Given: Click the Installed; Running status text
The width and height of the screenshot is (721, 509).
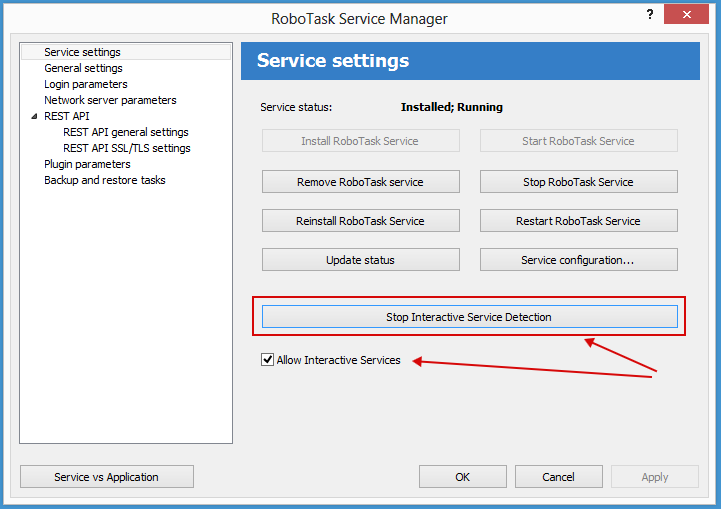Looking at the screenshot, I should pyautogui.click(x=452, y=107).
